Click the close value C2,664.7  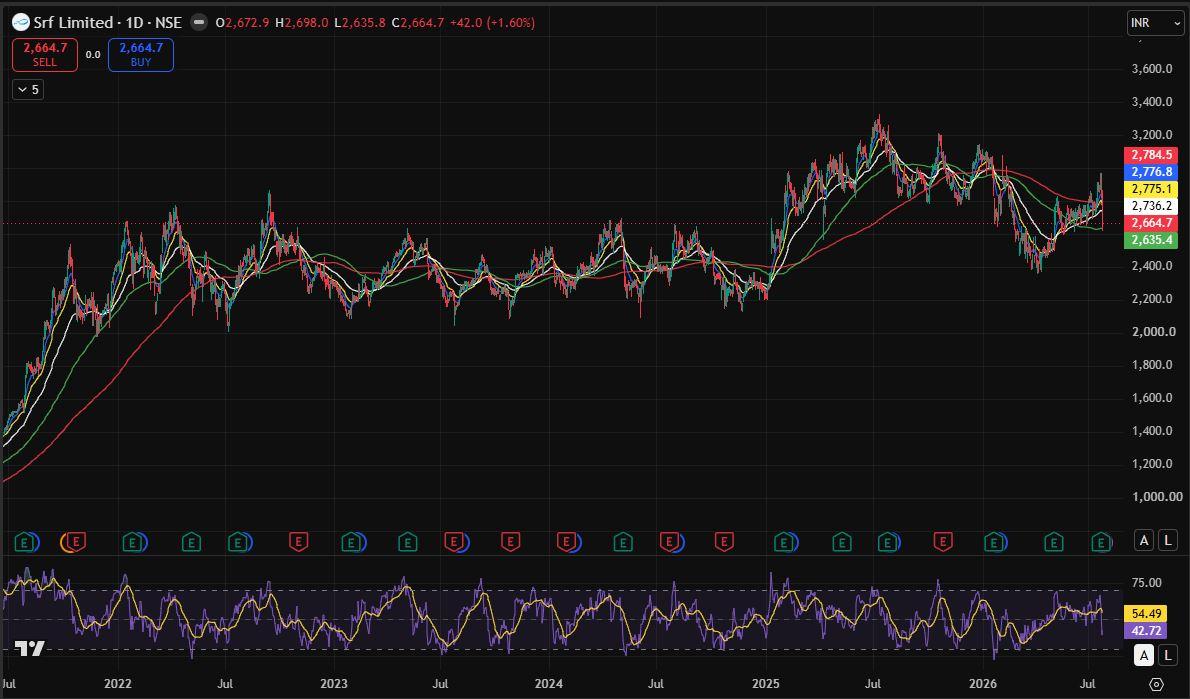point(417,23)
